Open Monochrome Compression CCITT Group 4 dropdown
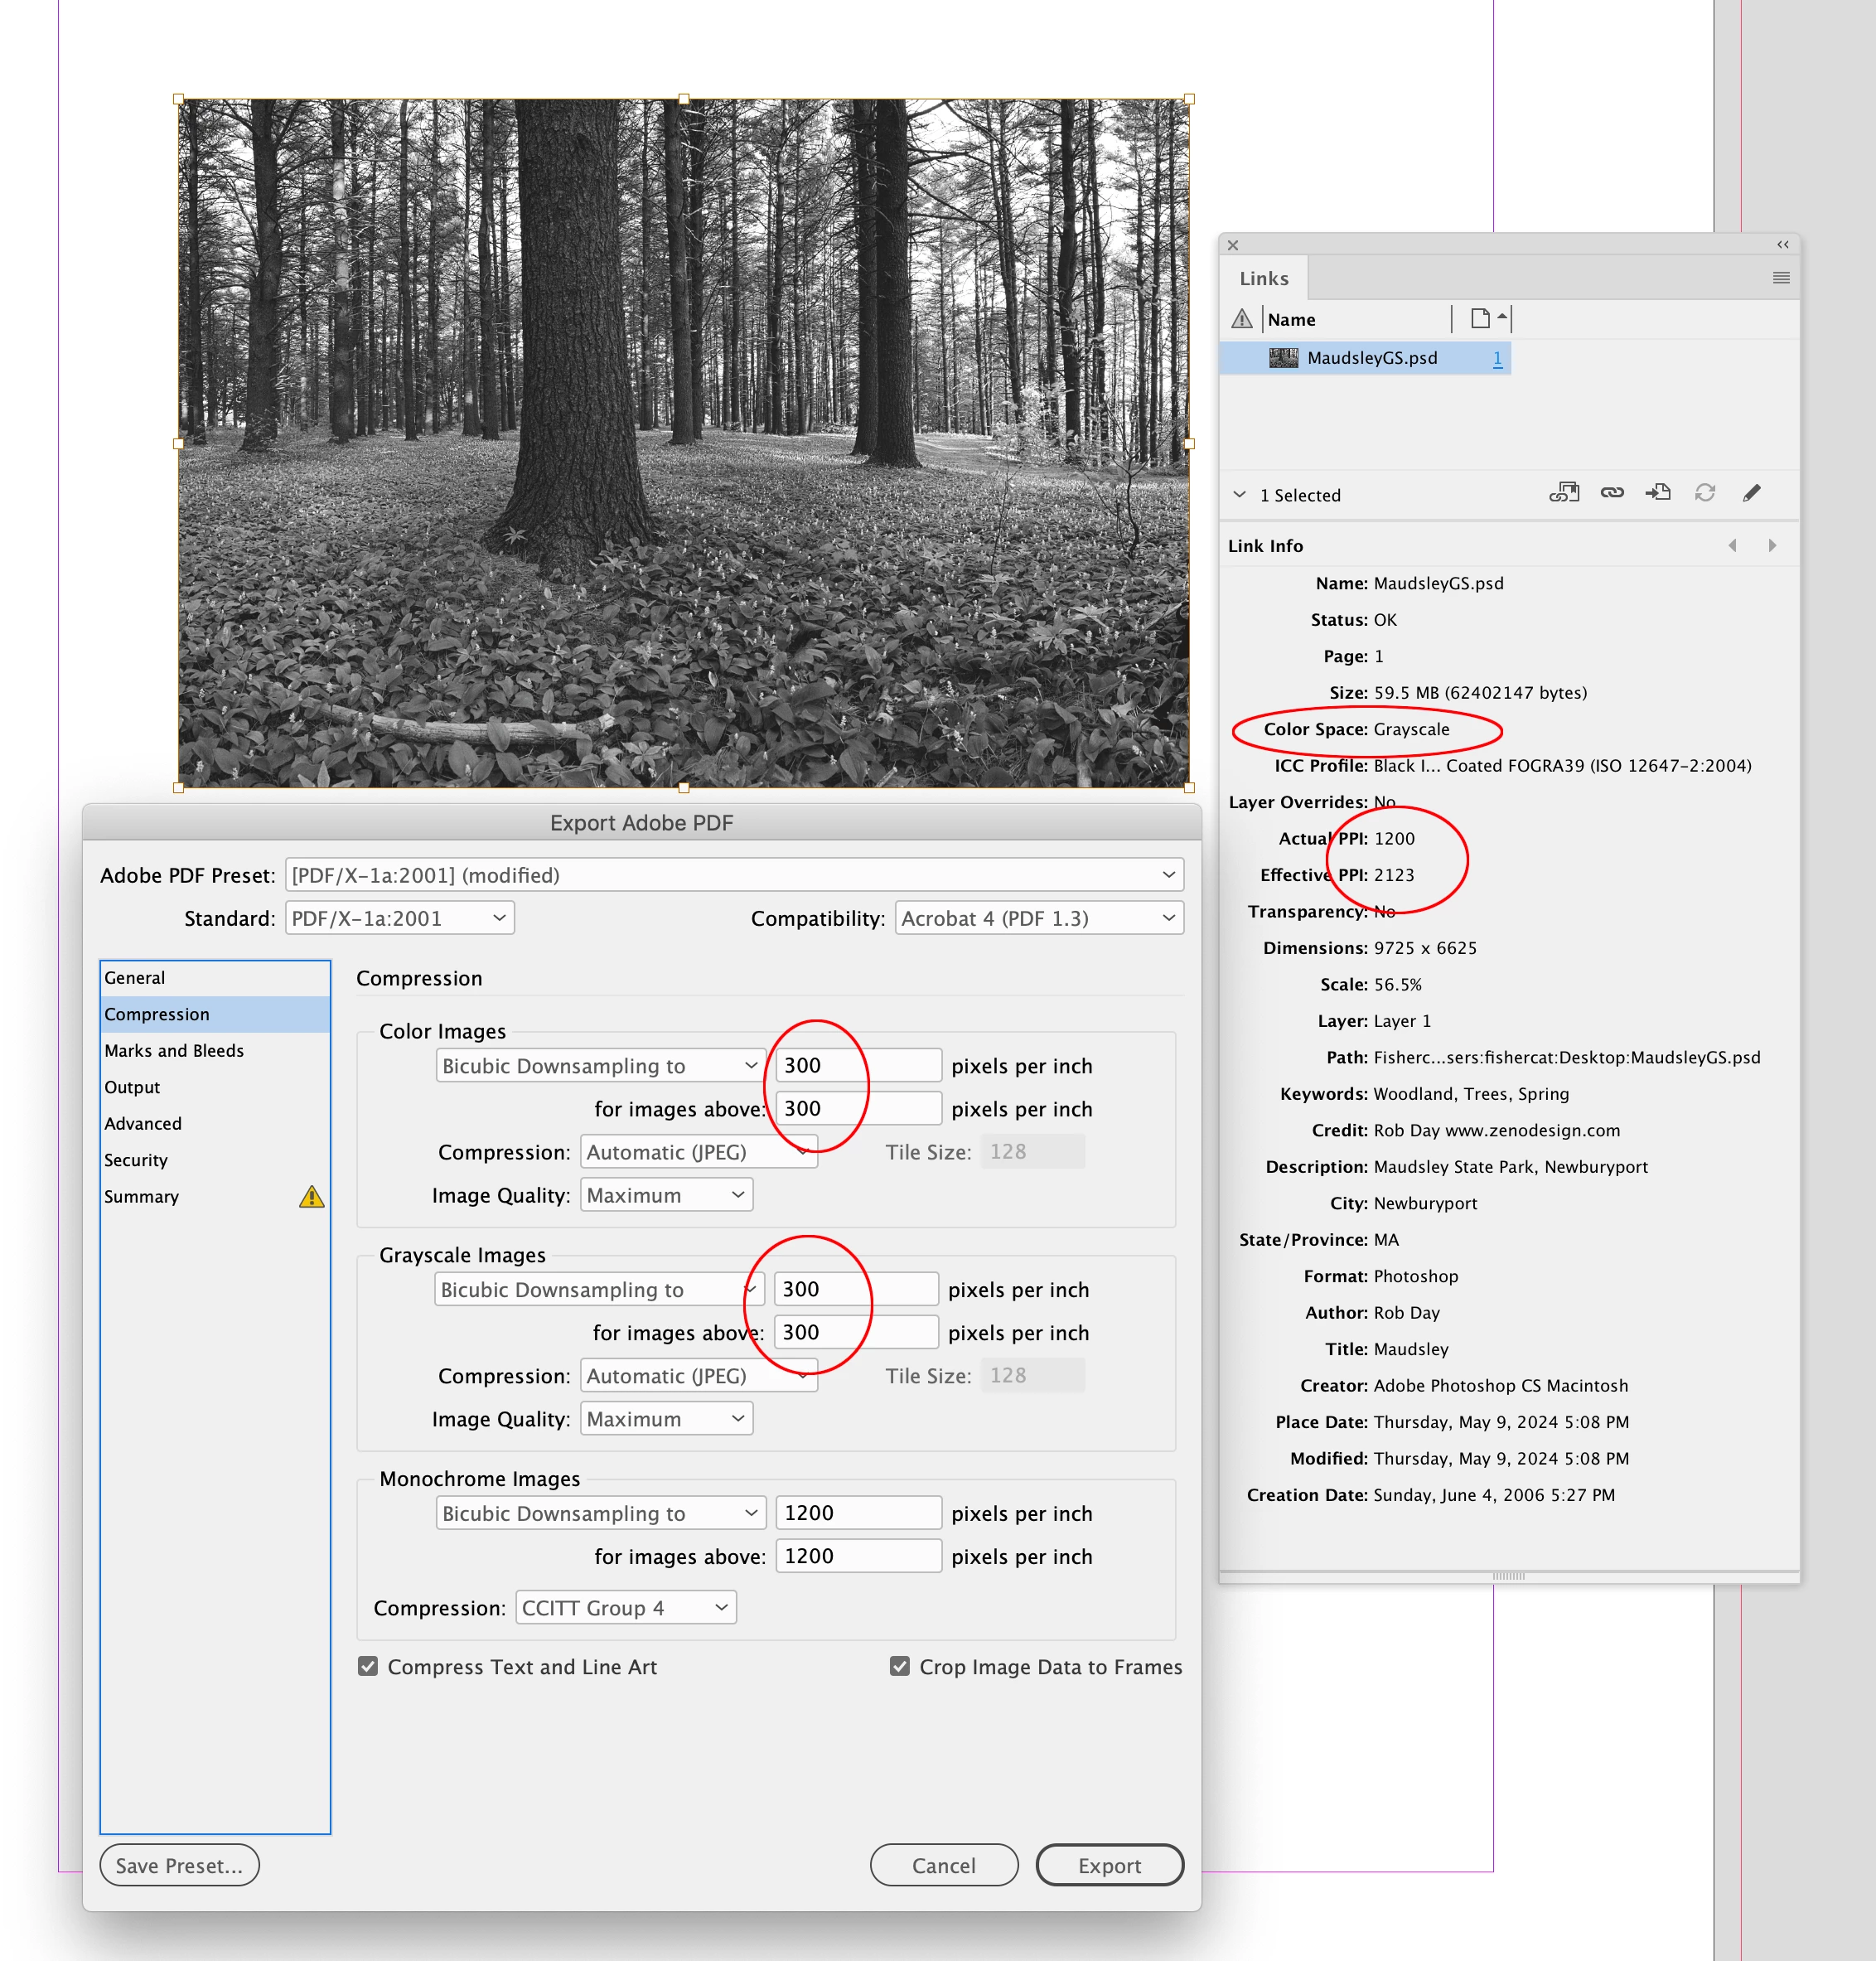Viewport: 1876px width, 1961px height. tap(626, 1608)
